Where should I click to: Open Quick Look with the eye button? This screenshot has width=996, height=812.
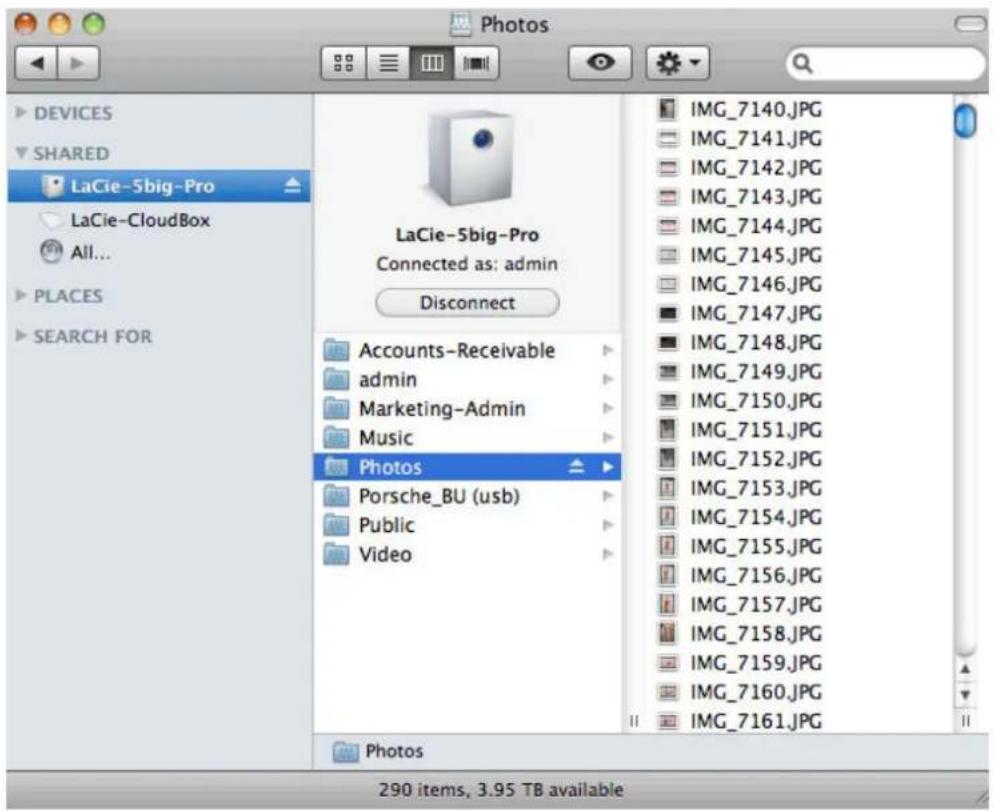600,63
